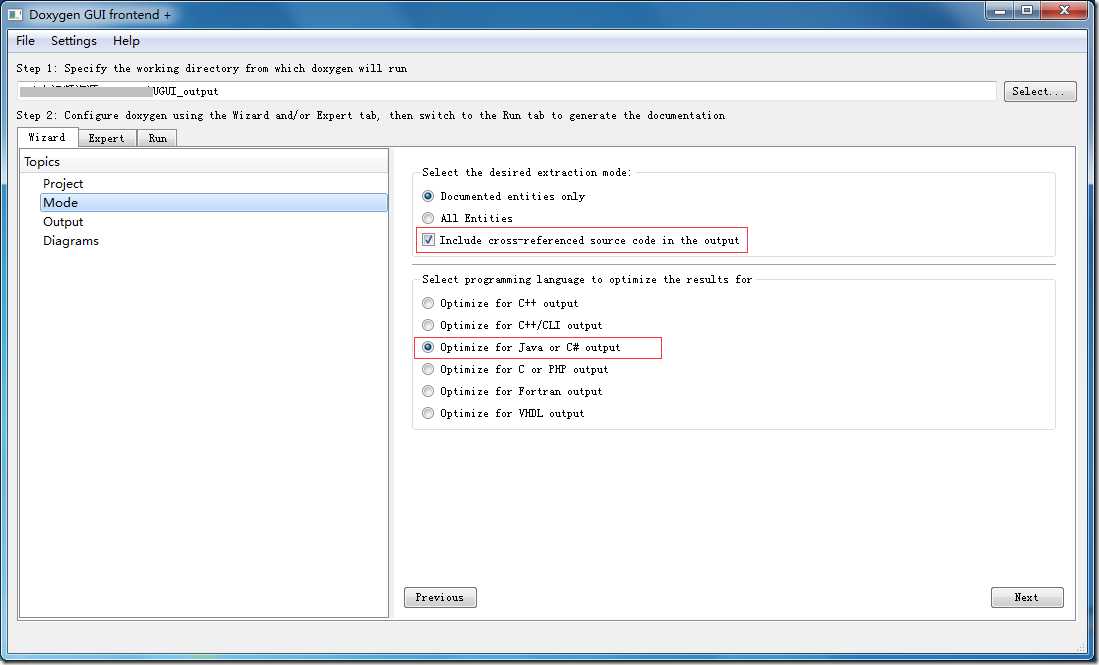This screenshot has height=665, width=1099.
Task: Click the Select... directory button
Action: [1039, 91]
